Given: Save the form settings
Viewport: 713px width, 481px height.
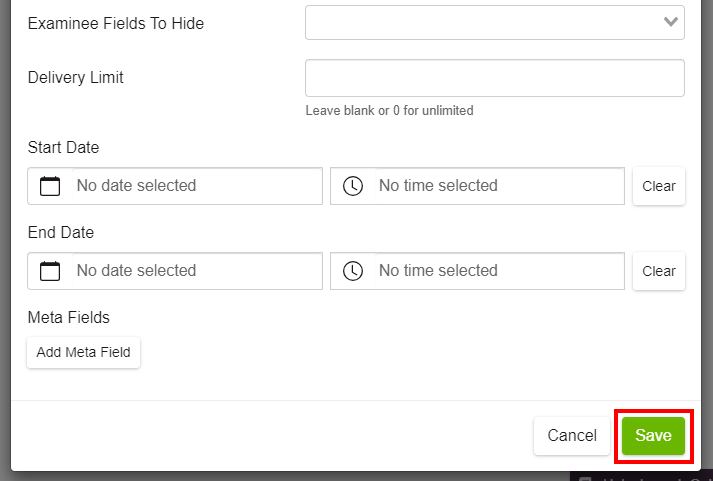Looking at the screenshot, I should pos(653,436).
